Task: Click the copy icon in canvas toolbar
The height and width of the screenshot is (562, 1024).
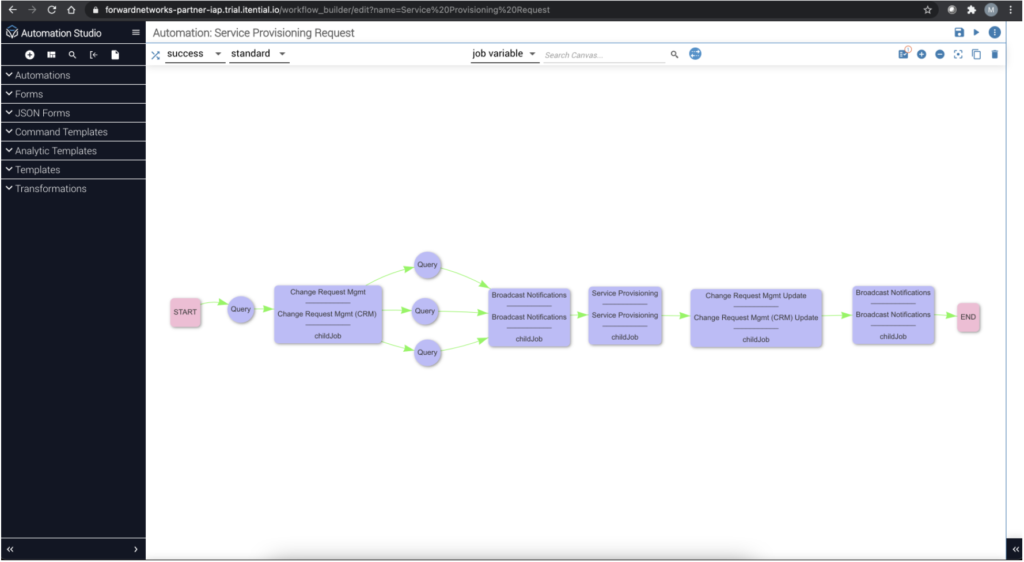Action: pos(976,54)
